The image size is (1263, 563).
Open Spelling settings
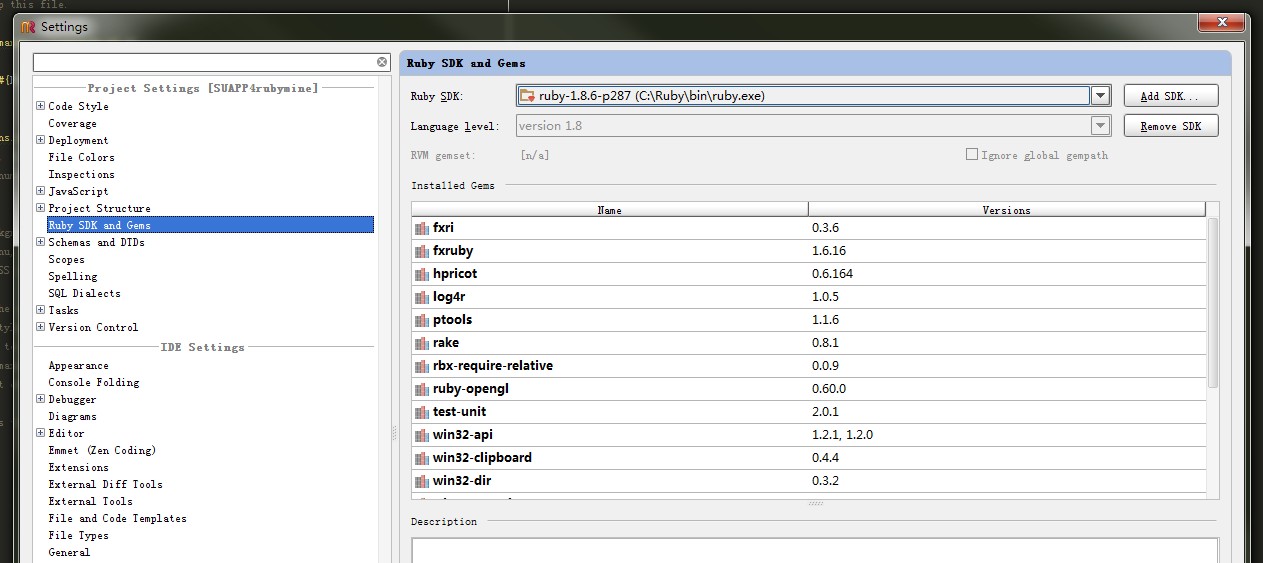(x=72, y=277)
